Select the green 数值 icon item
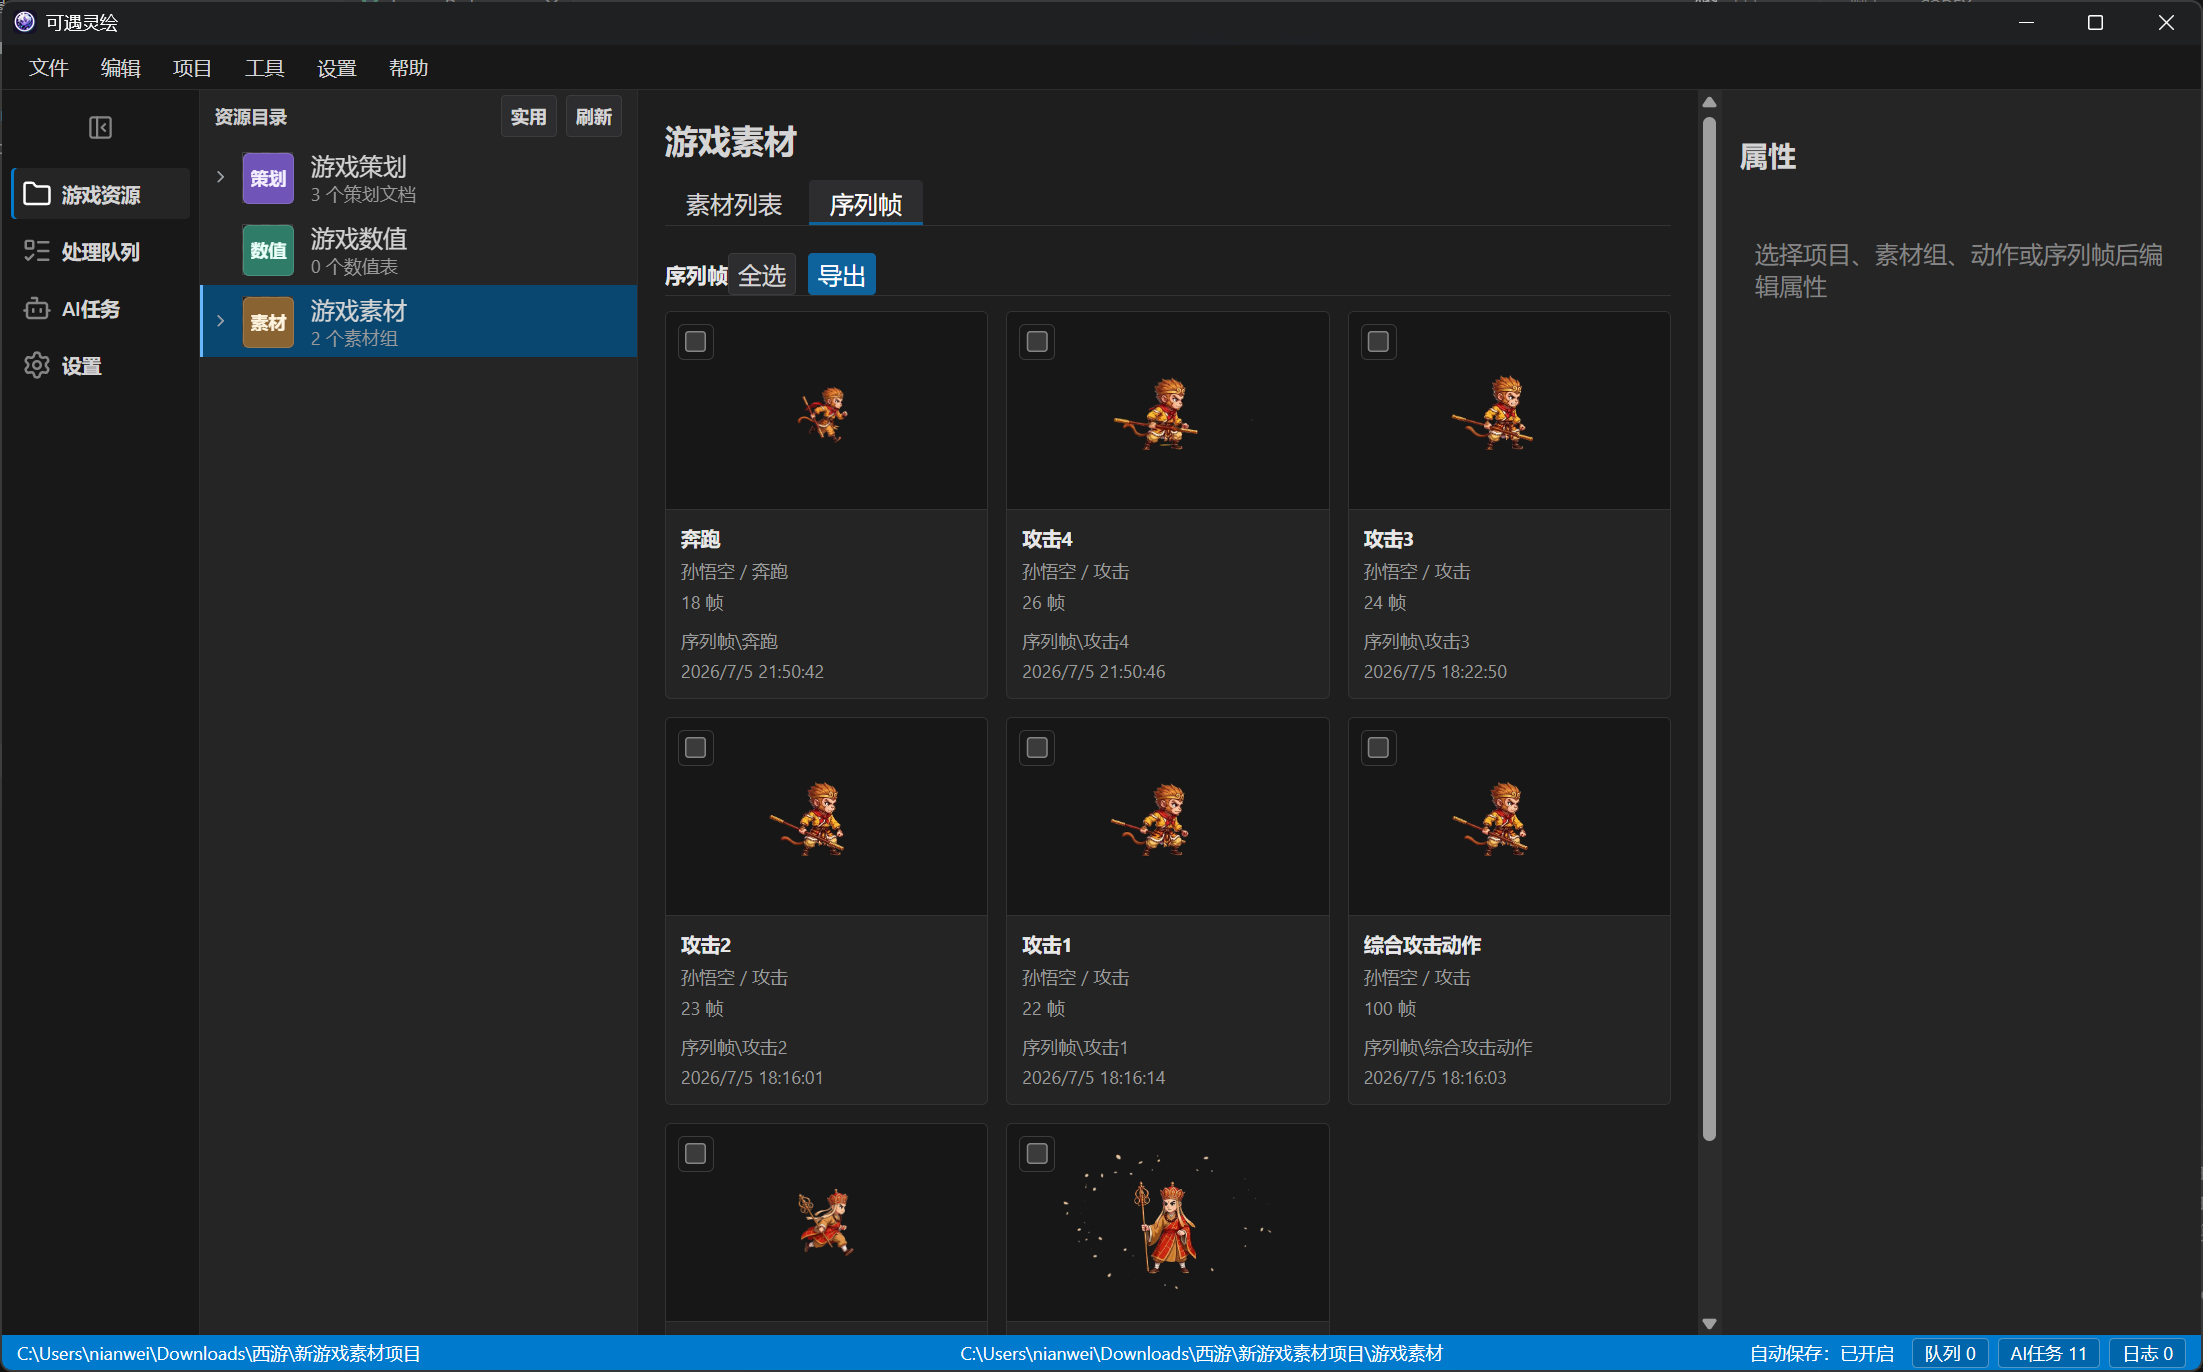The image size is (2203, 1372). (268, 250)
